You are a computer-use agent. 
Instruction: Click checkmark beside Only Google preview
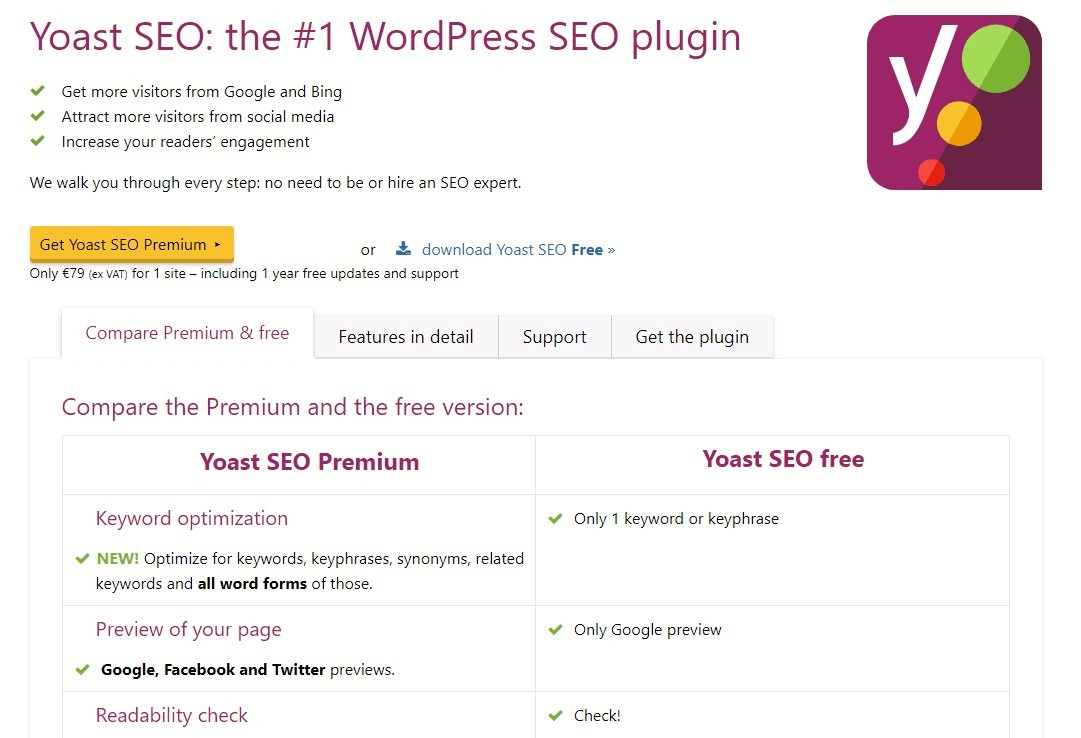click(555, 630)
